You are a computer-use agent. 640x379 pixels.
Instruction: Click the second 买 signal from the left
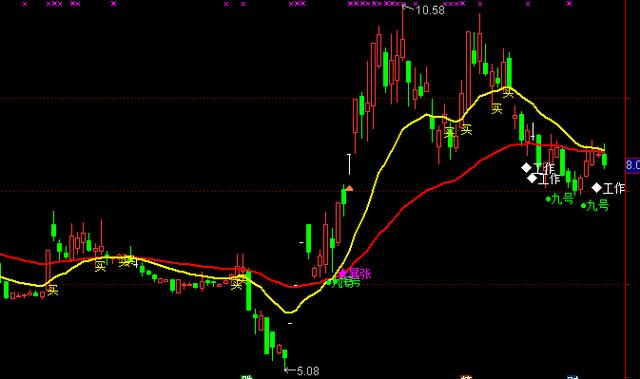pos(100,266)
